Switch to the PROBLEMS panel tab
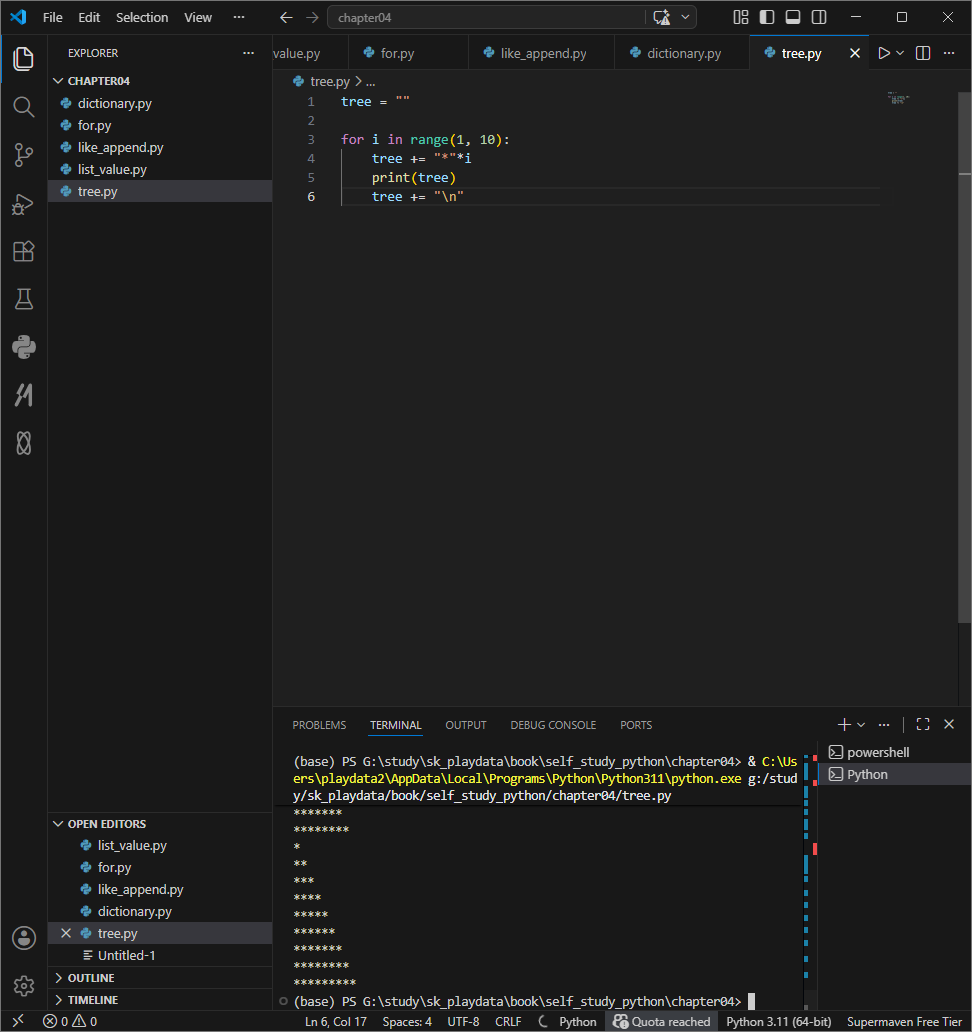Viewport: 972px width, 1032px height. (x=319, y=725)
